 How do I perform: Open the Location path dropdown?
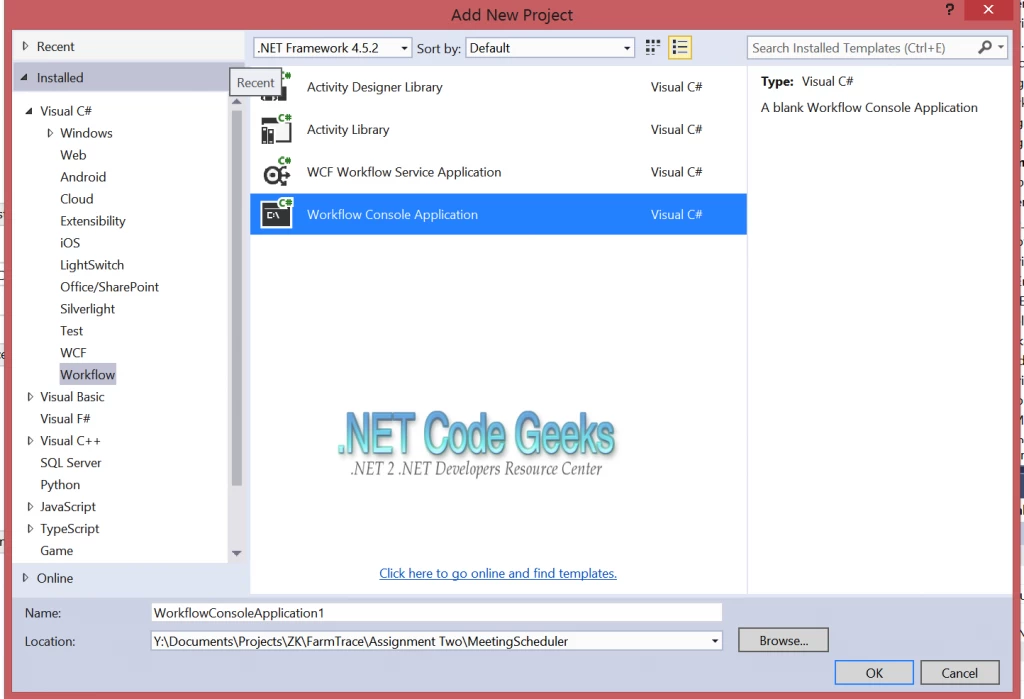(714, 640)
